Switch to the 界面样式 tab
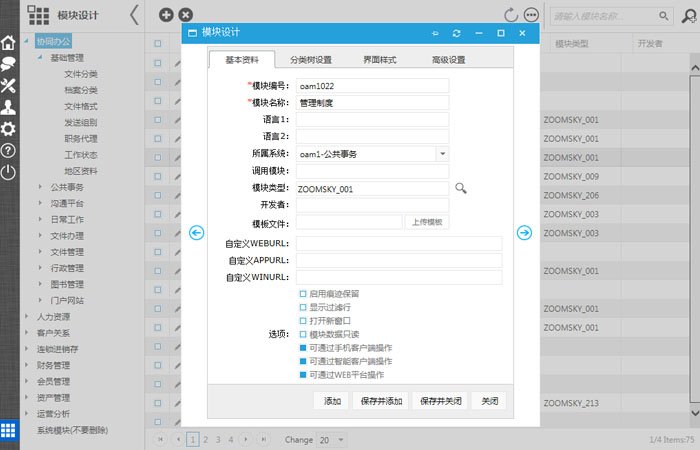The height and width of the screenshot is (450, 700). [x=380, y=60]
